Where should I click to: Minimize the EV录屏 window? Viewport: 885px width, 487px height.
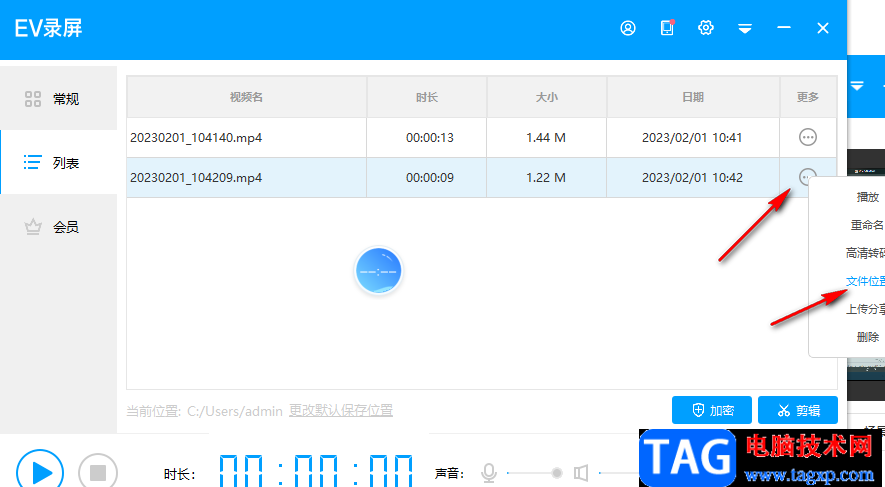click(783, 27)
